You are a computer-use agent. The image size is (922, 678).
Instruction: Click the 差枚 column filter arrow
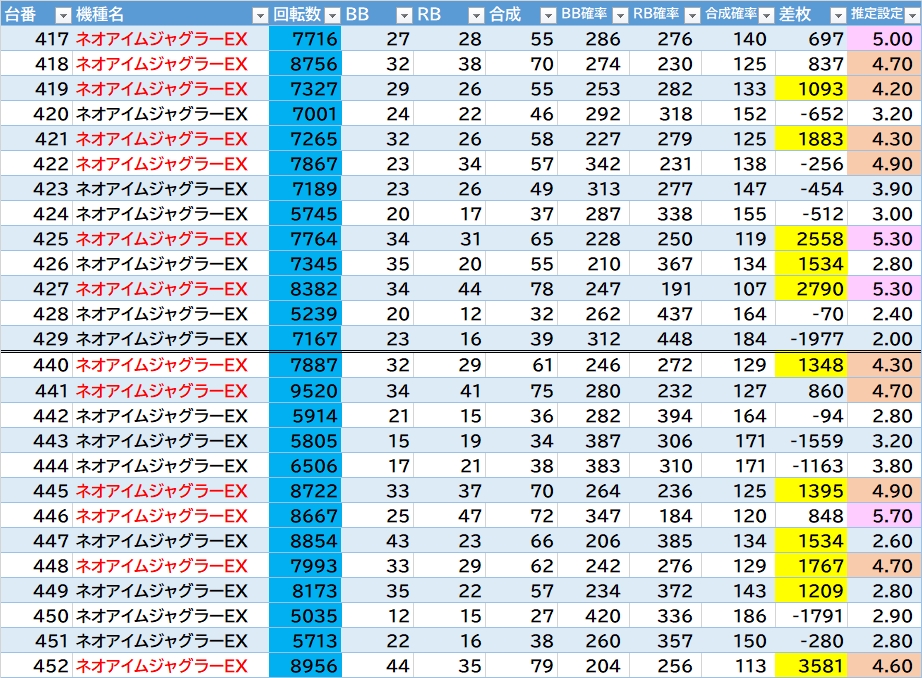[x=836, y=15]
